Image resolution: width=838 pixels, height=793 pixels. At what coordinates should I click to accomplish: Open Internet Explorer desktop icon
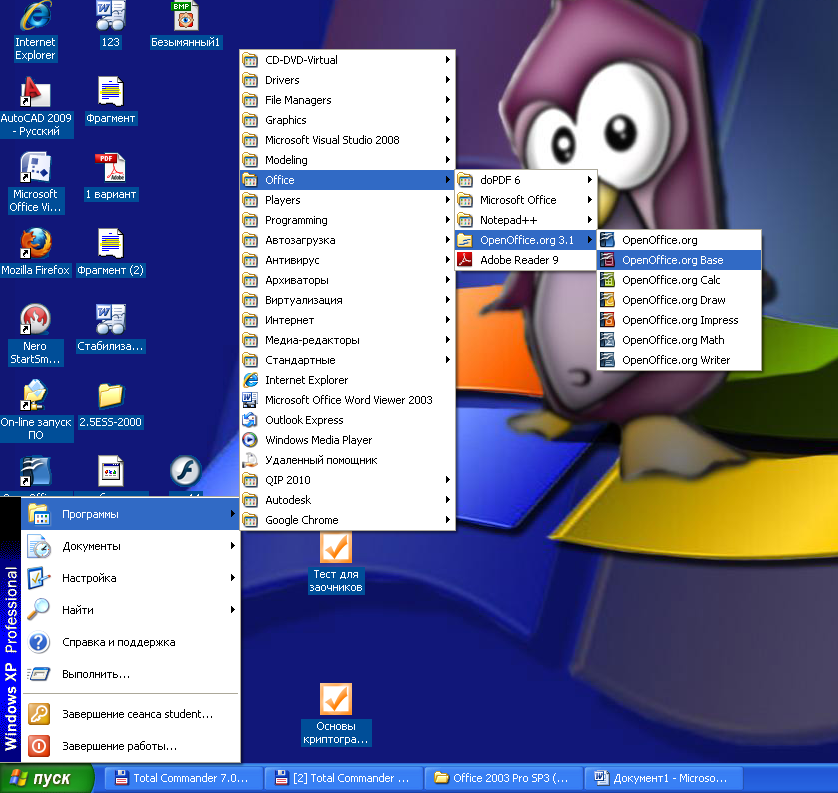pyautogui.click(x=35, y=31)
